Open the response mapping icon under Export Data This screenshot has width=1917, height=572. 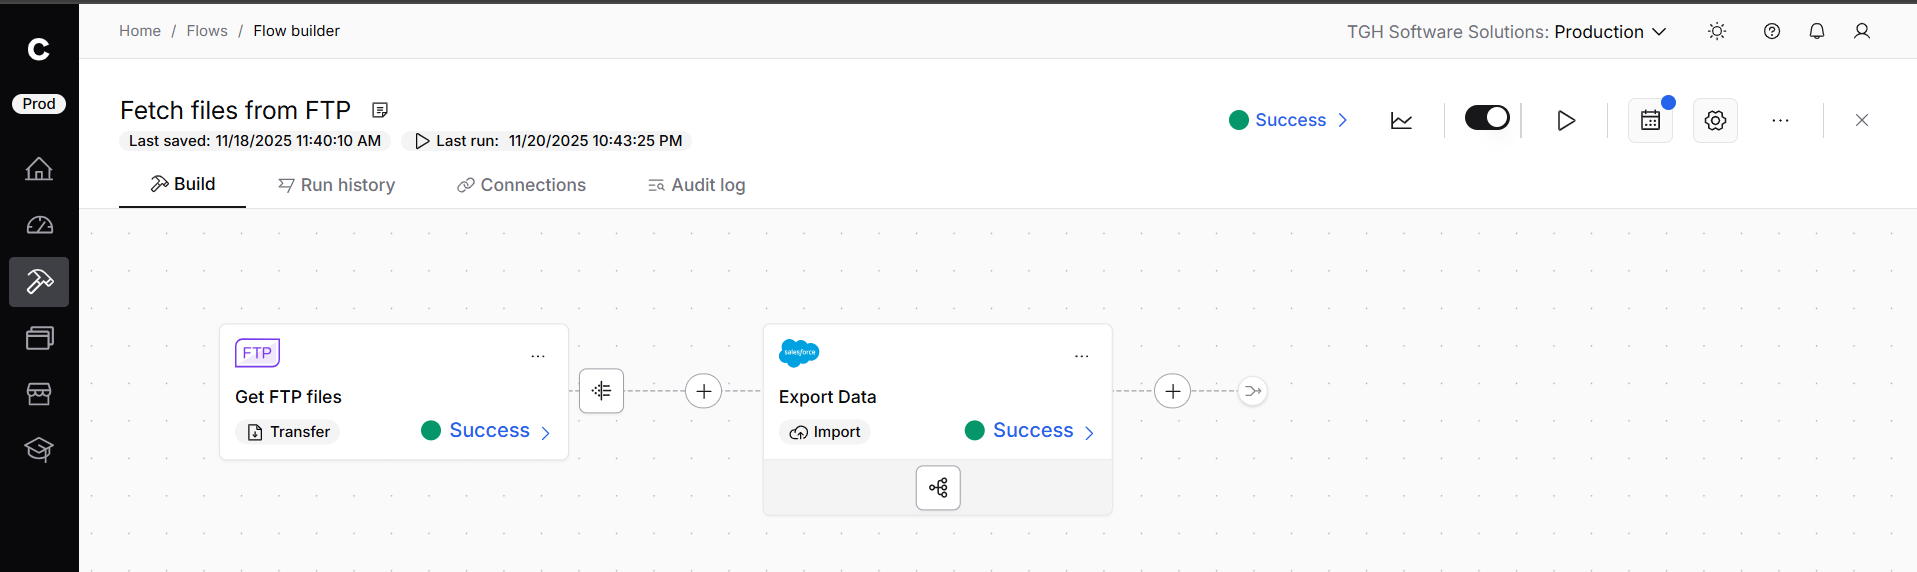938,488
